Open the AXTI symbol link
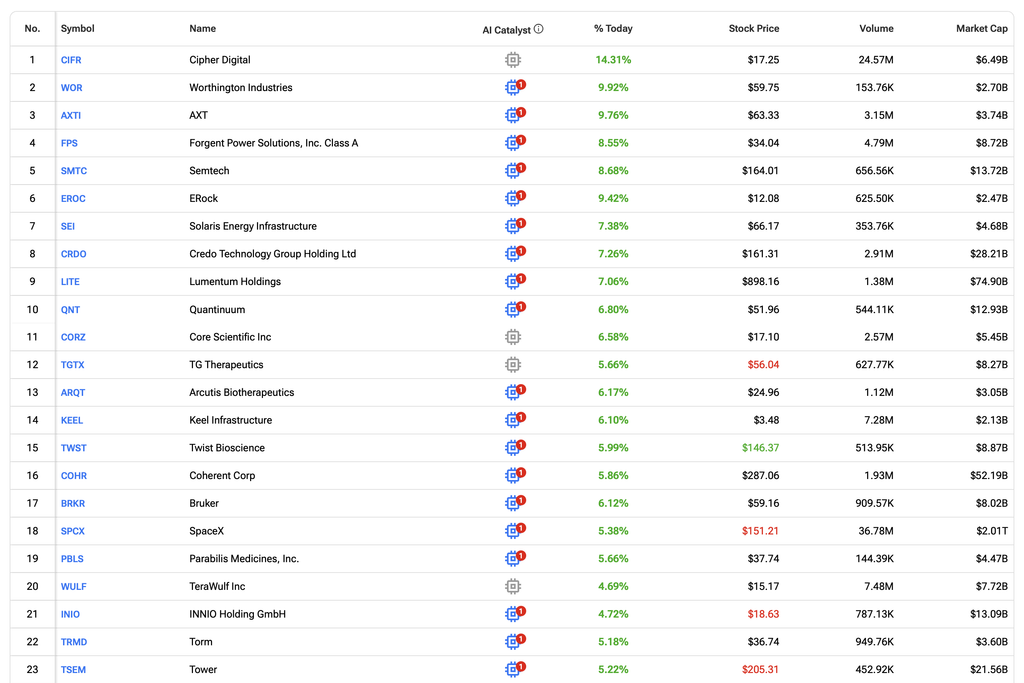This screenshot has height=683, width=1024. [71, 116]
